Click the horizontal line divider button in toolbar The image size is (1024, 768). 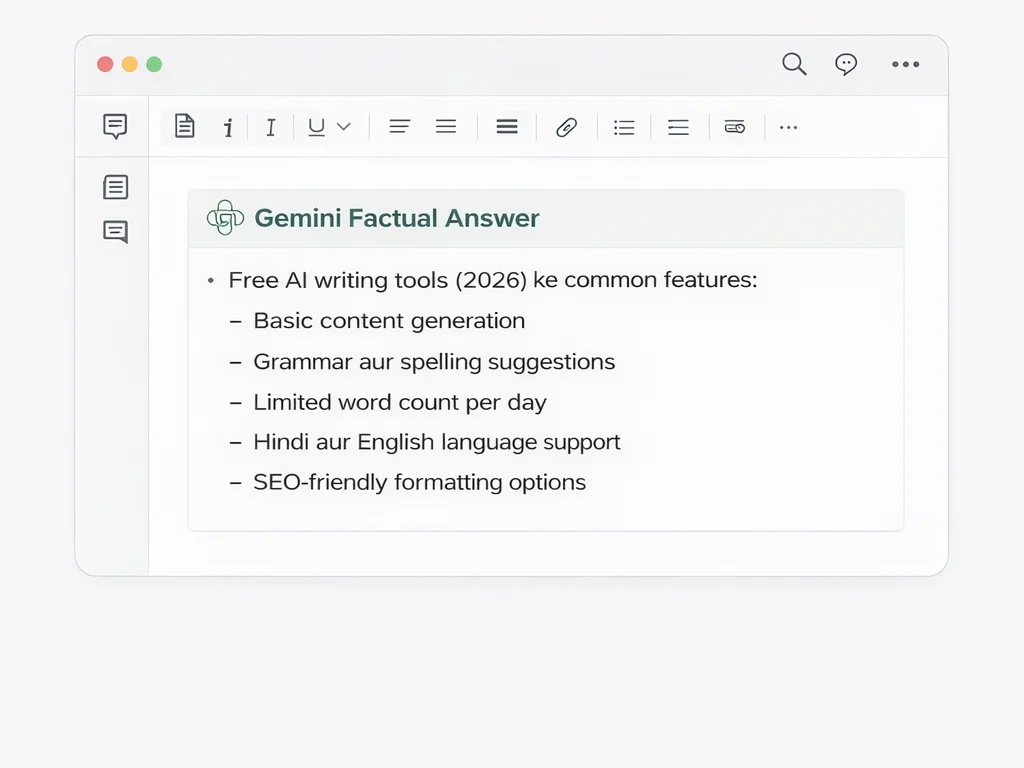(507, 127)
